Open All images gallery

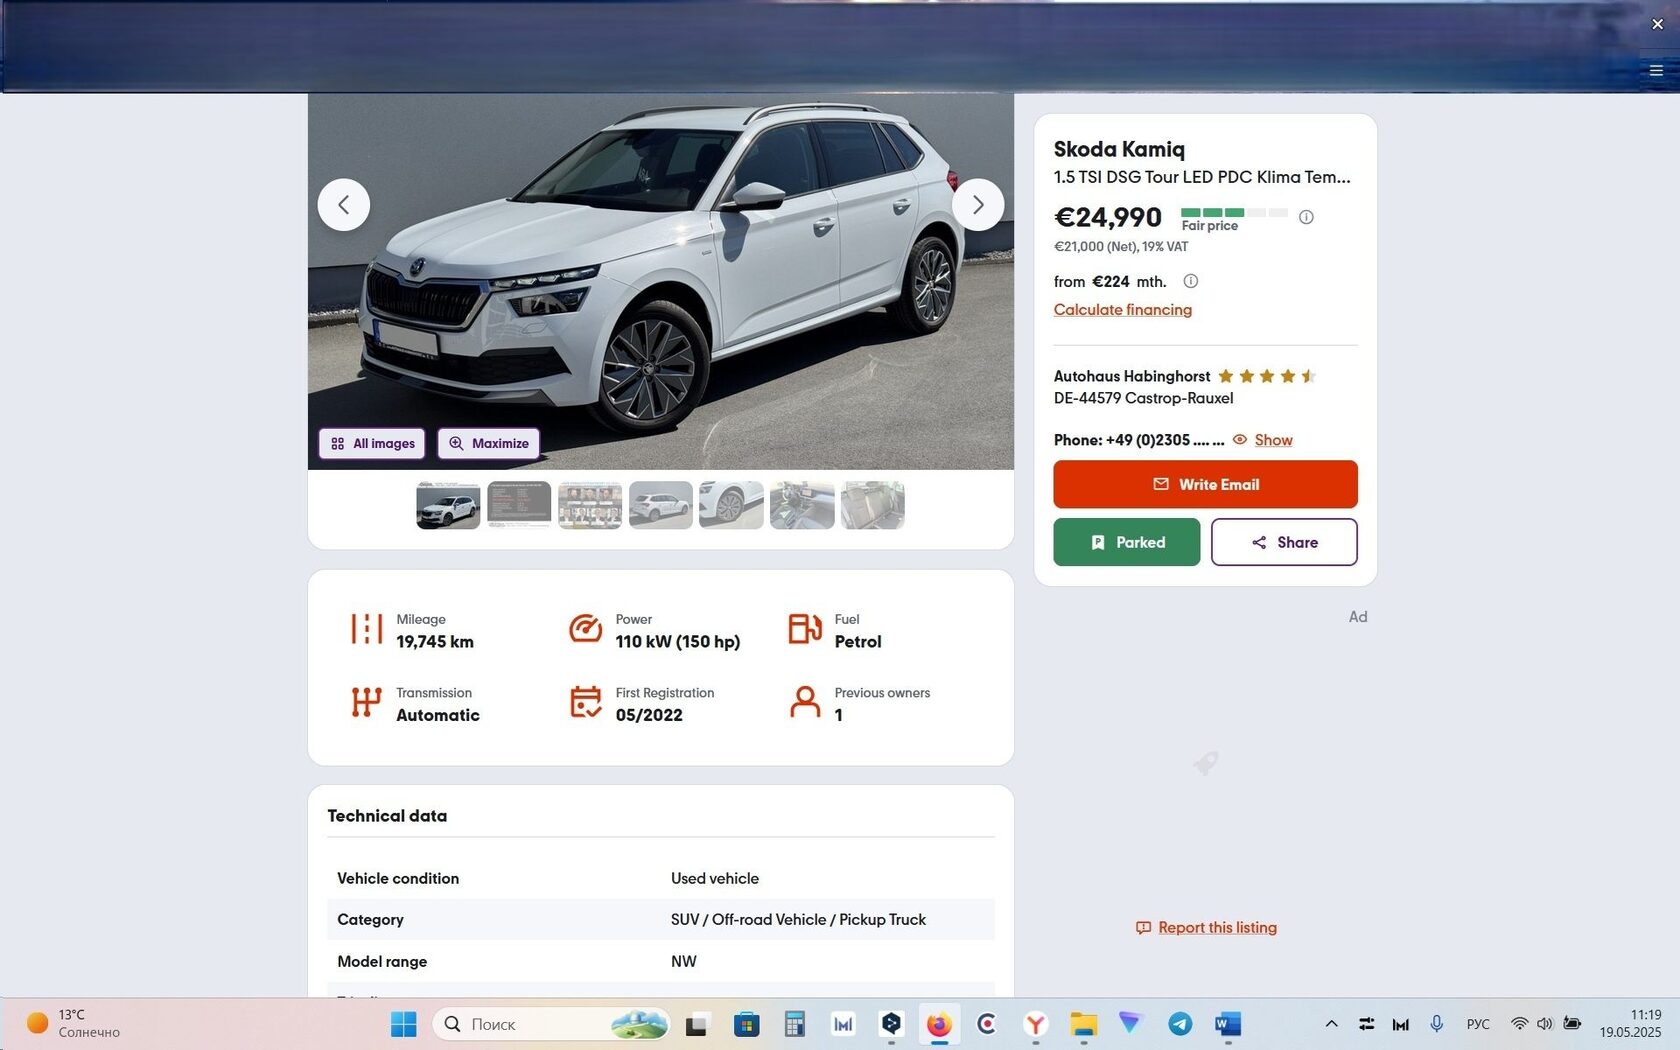(372, 443)
